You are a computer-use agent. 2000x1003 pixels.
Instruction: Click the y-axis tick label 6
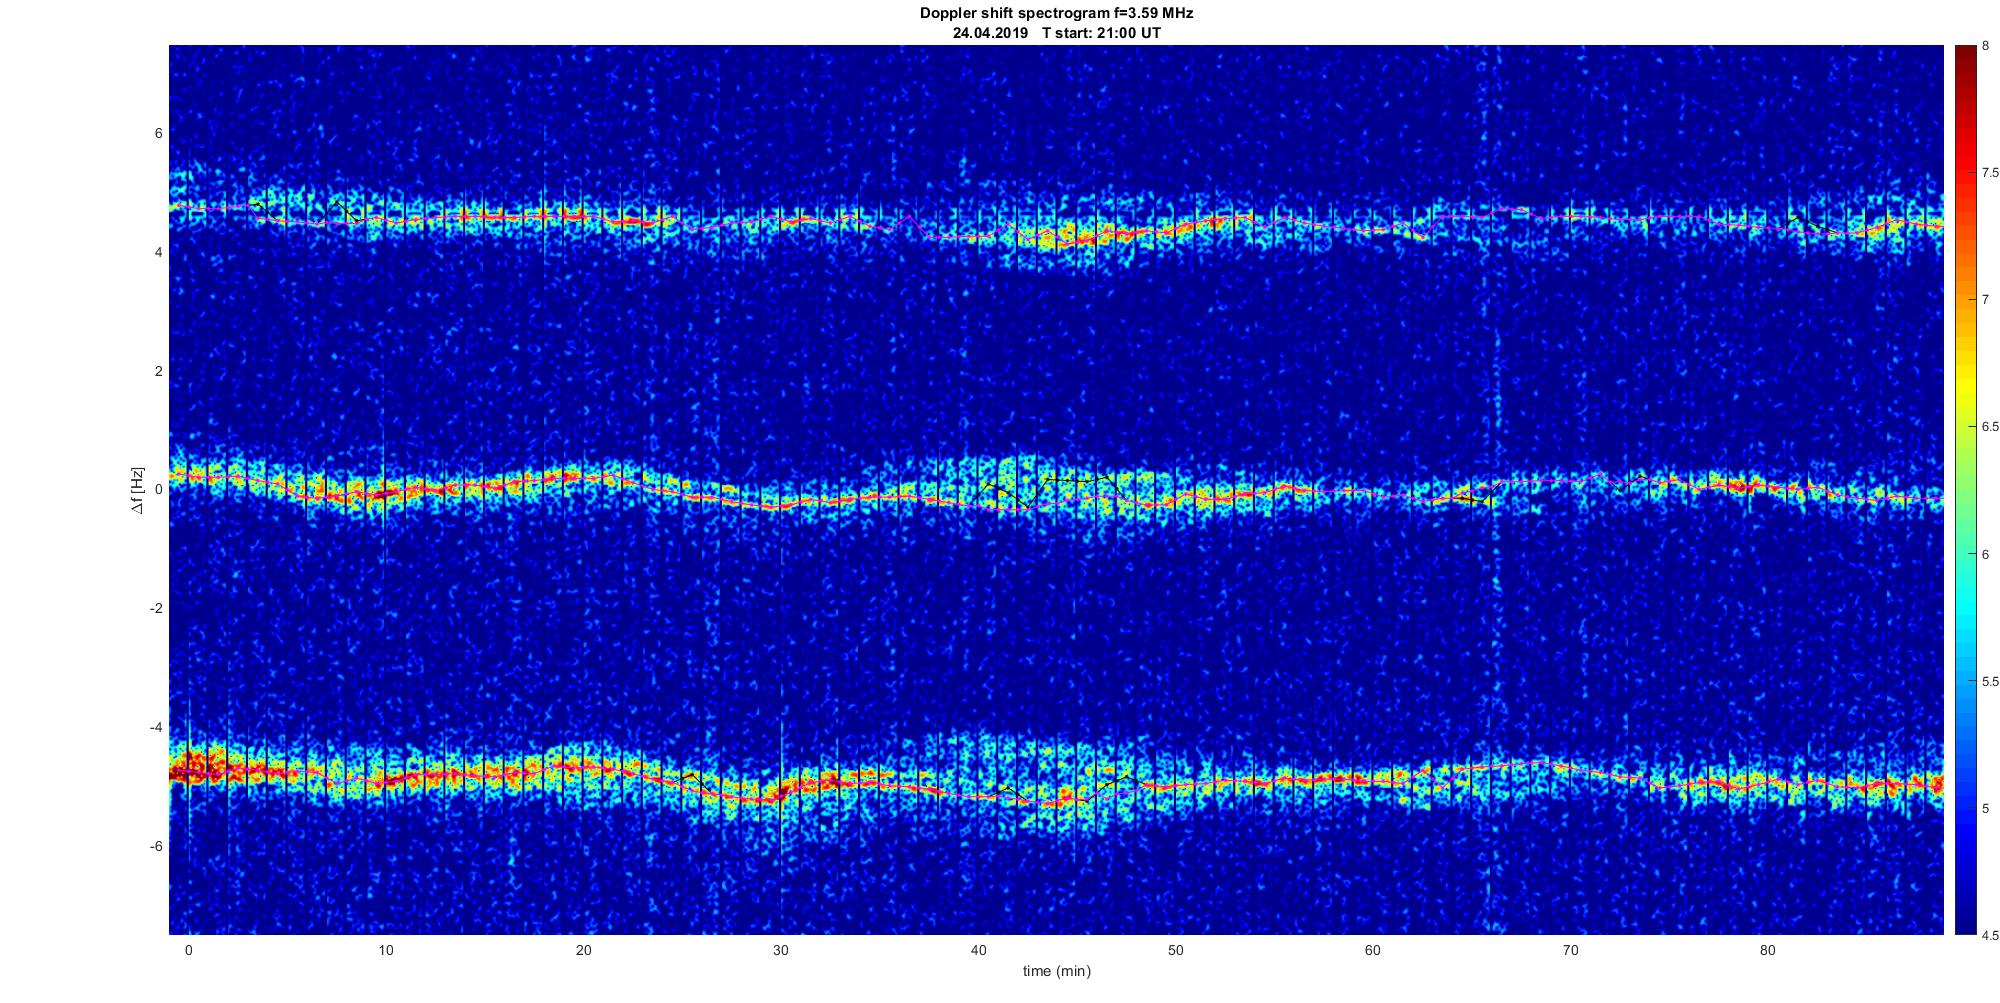(158, 134)
